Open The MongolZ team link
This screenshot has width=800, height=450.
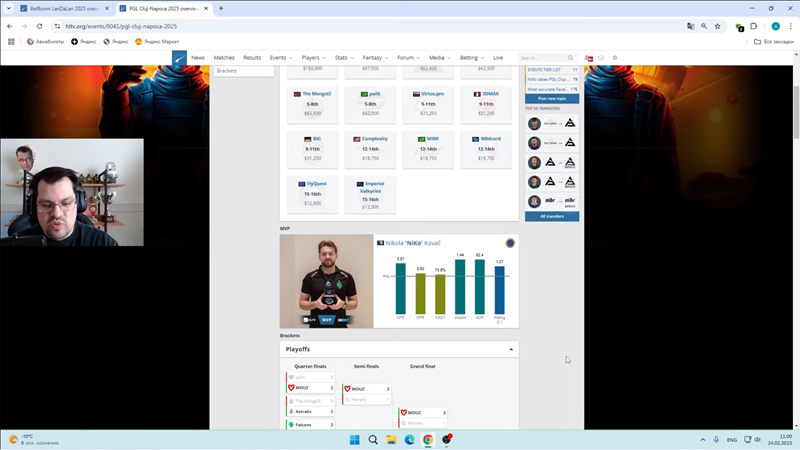tap(317, 94)
